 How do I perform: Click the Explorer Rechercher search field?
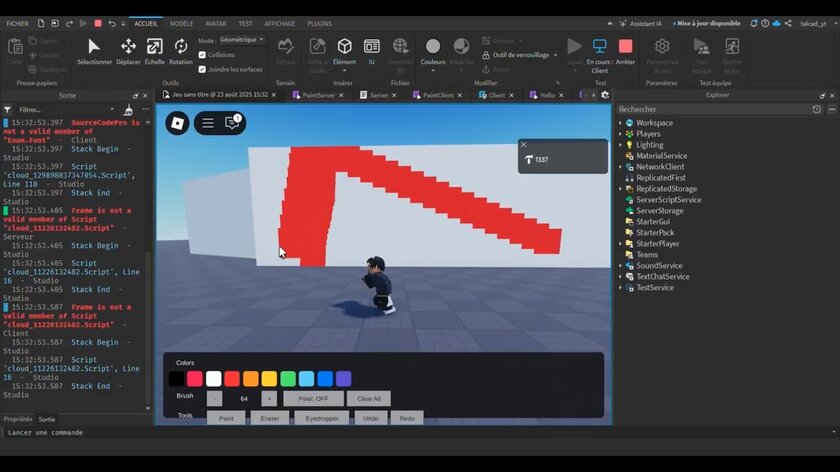point(712,109)
